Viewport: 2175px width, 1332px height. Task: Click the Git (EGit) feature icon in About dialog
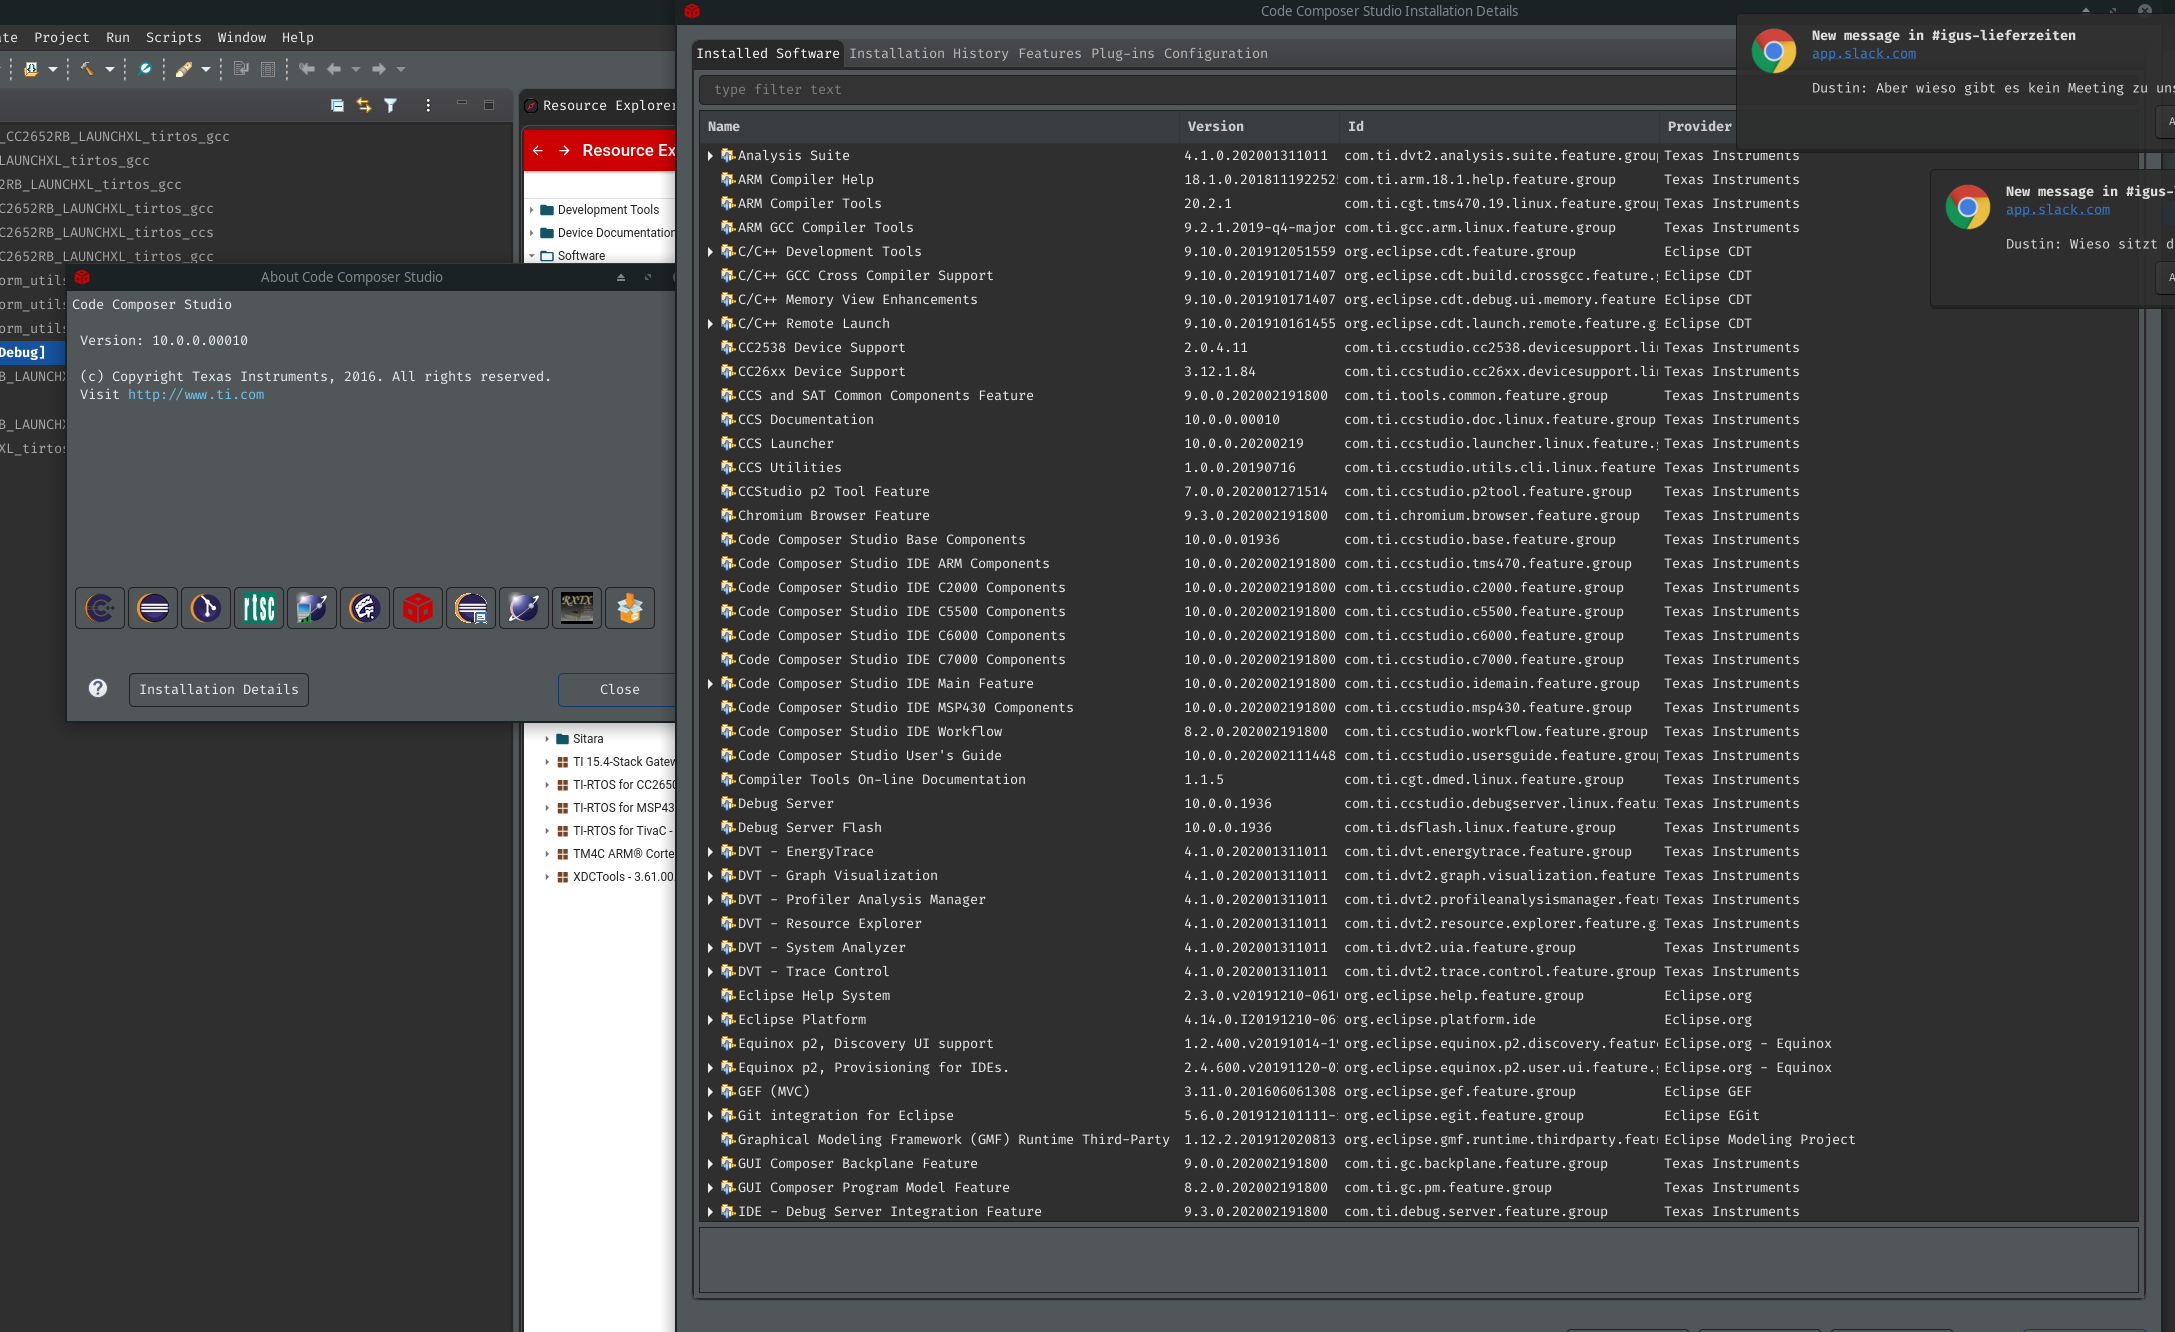(206, 608)
